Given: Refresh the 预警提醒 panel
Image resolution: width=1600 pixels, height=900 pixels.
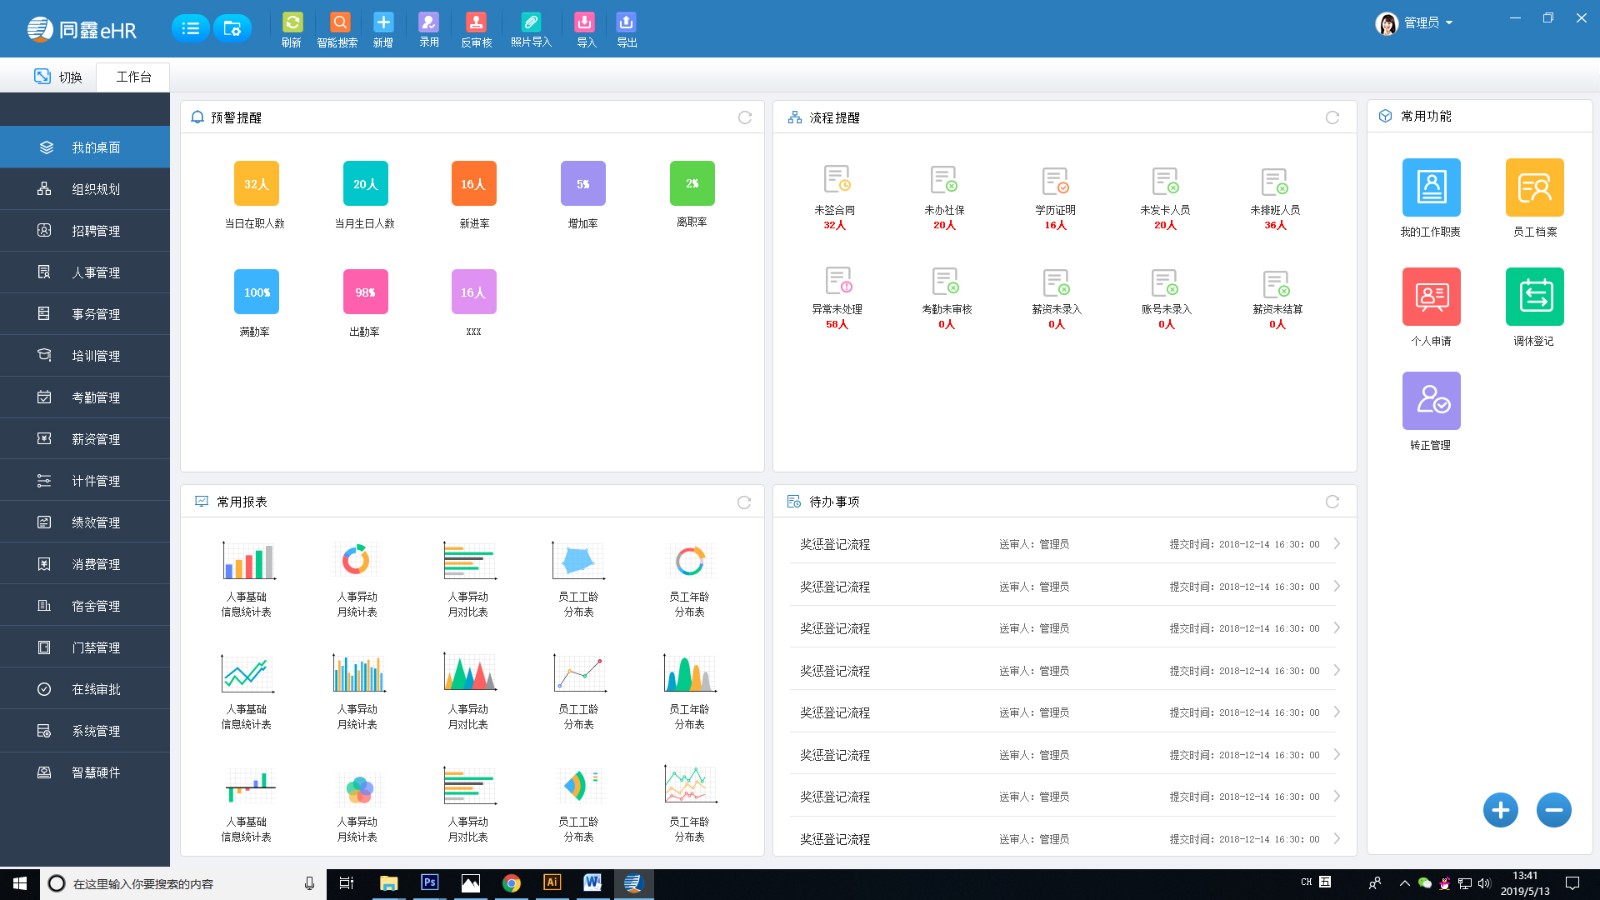Looking at the screenshot, I should click(x=745, y=118).
